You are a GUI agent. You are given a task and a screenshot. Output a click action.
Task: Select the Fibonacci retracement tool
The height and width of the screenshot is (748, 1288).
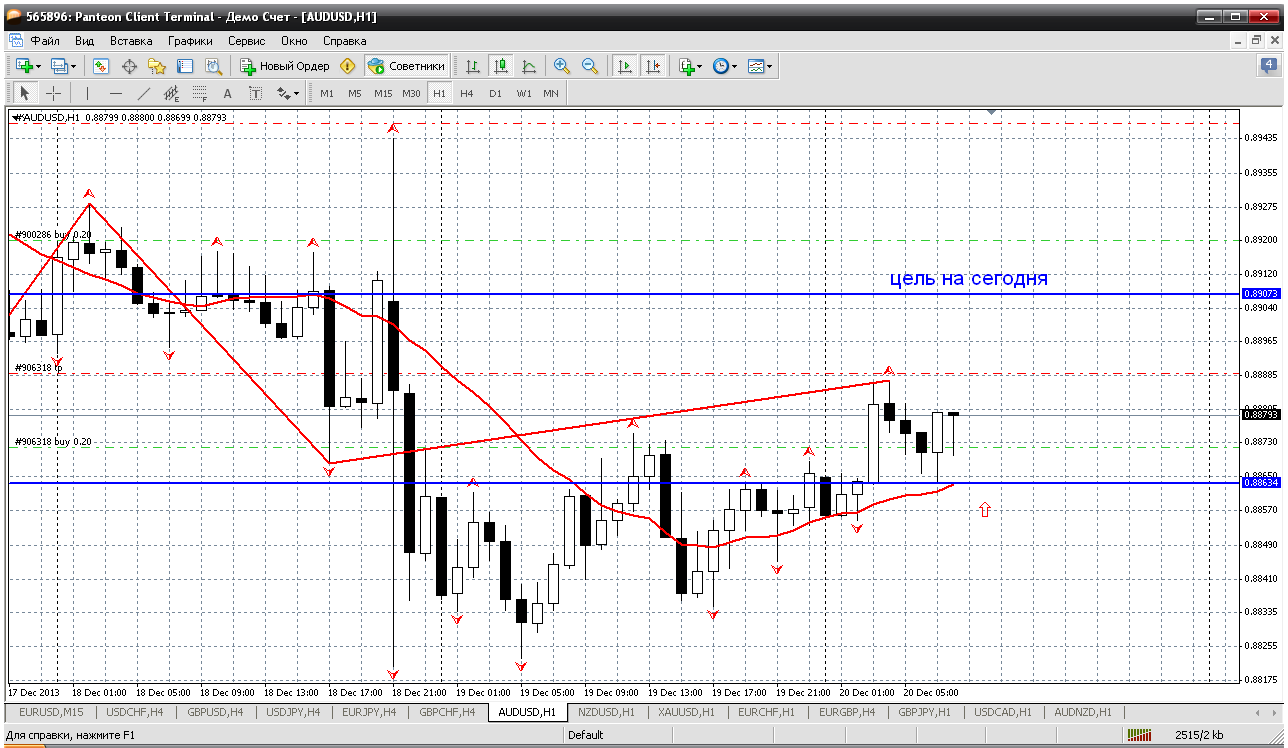click(x=199, y=94)
